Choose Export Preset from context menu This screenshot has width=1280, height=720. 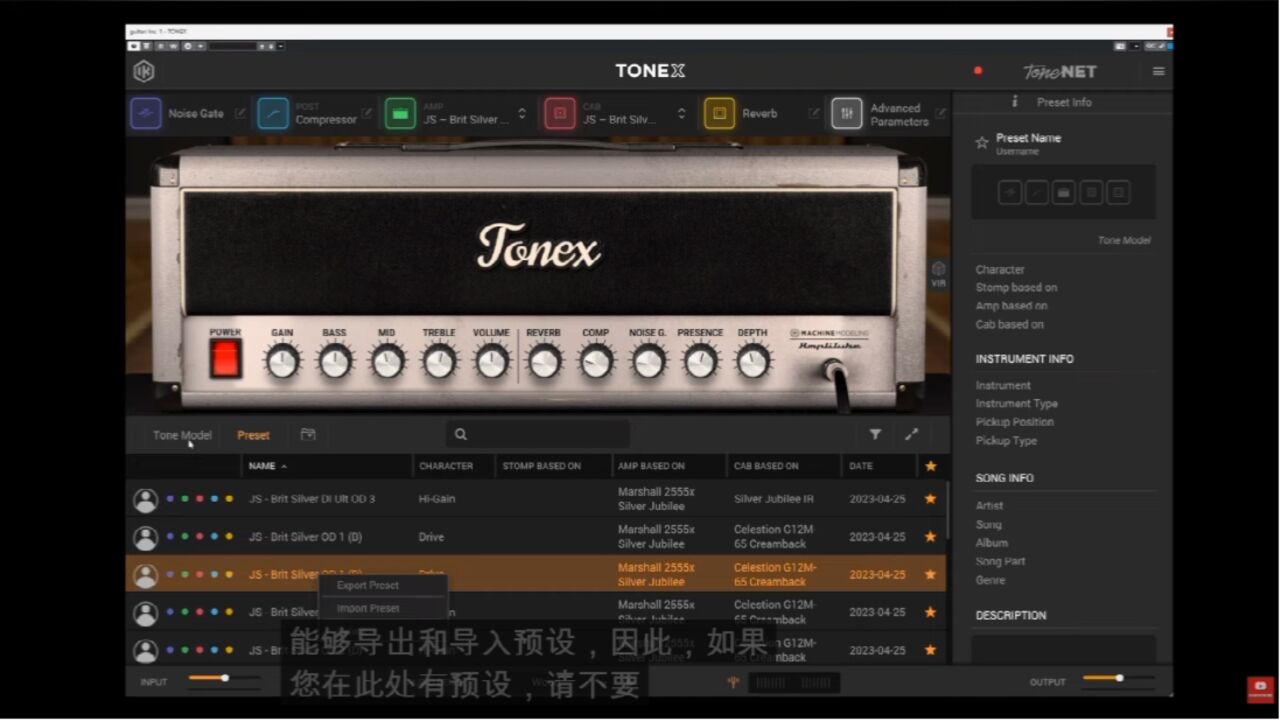367,586
